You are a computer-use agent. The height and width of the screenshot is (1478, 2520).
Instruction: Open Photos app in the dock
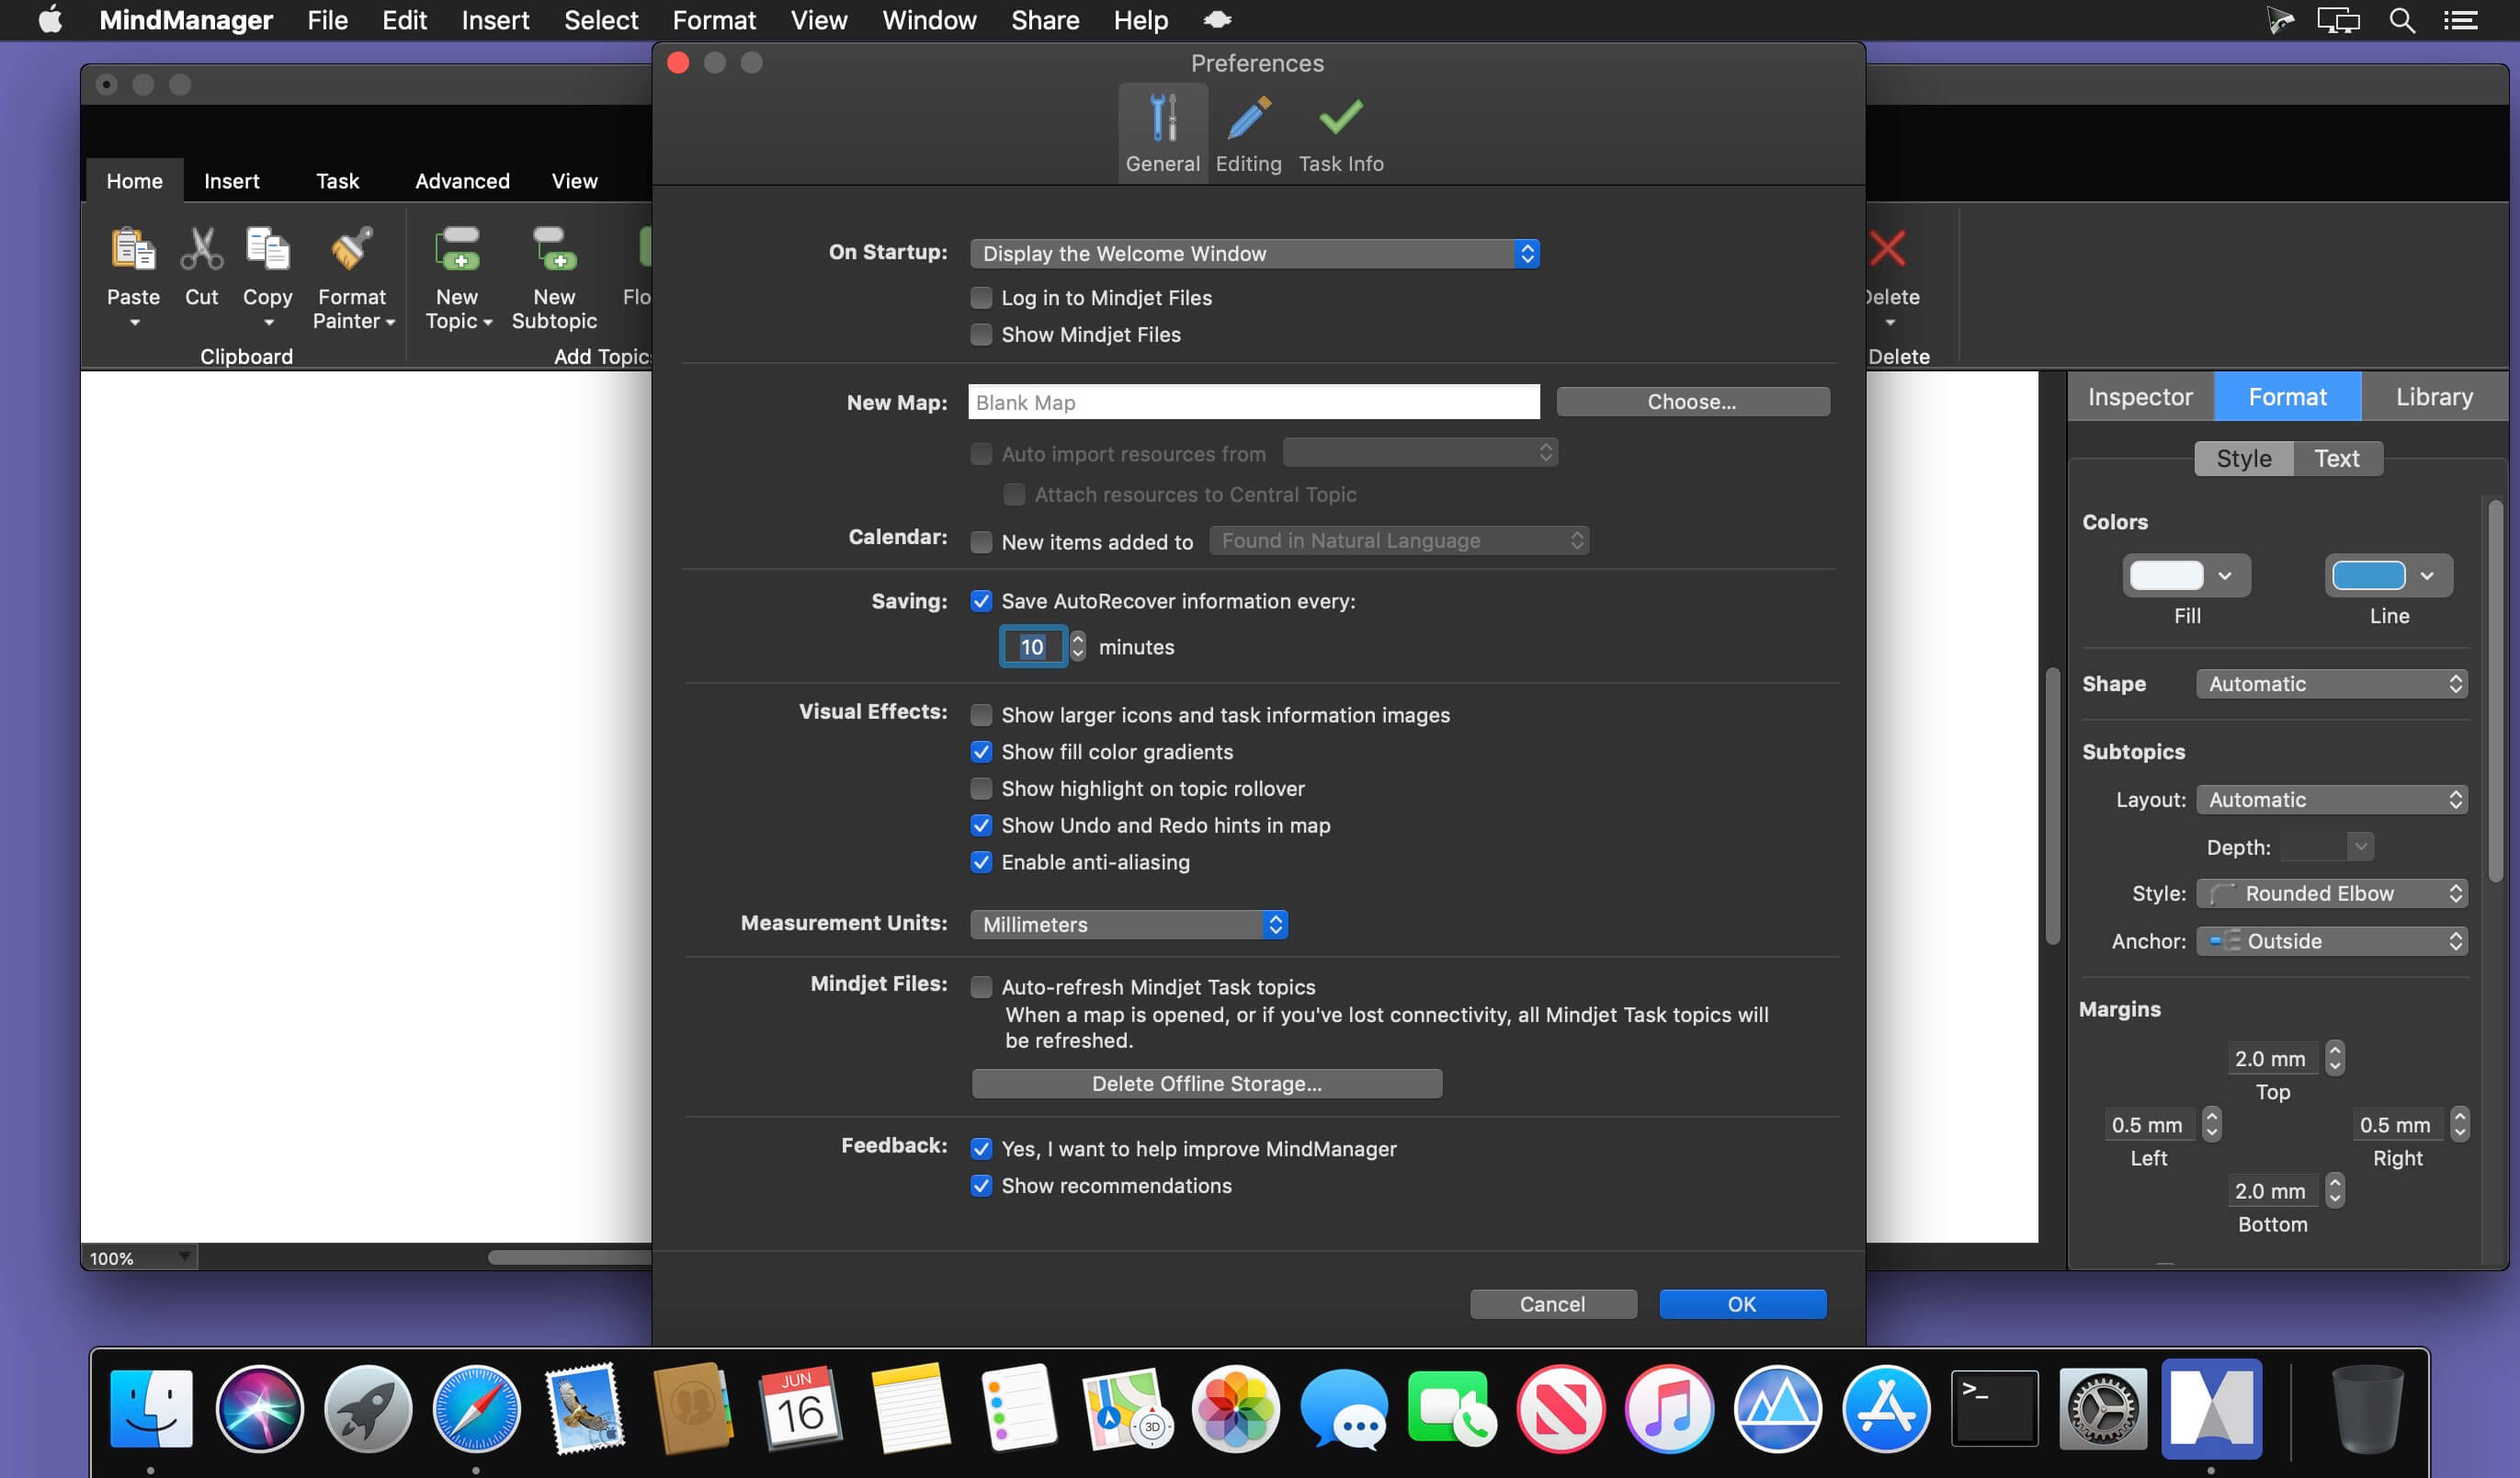[1235, 1407]
